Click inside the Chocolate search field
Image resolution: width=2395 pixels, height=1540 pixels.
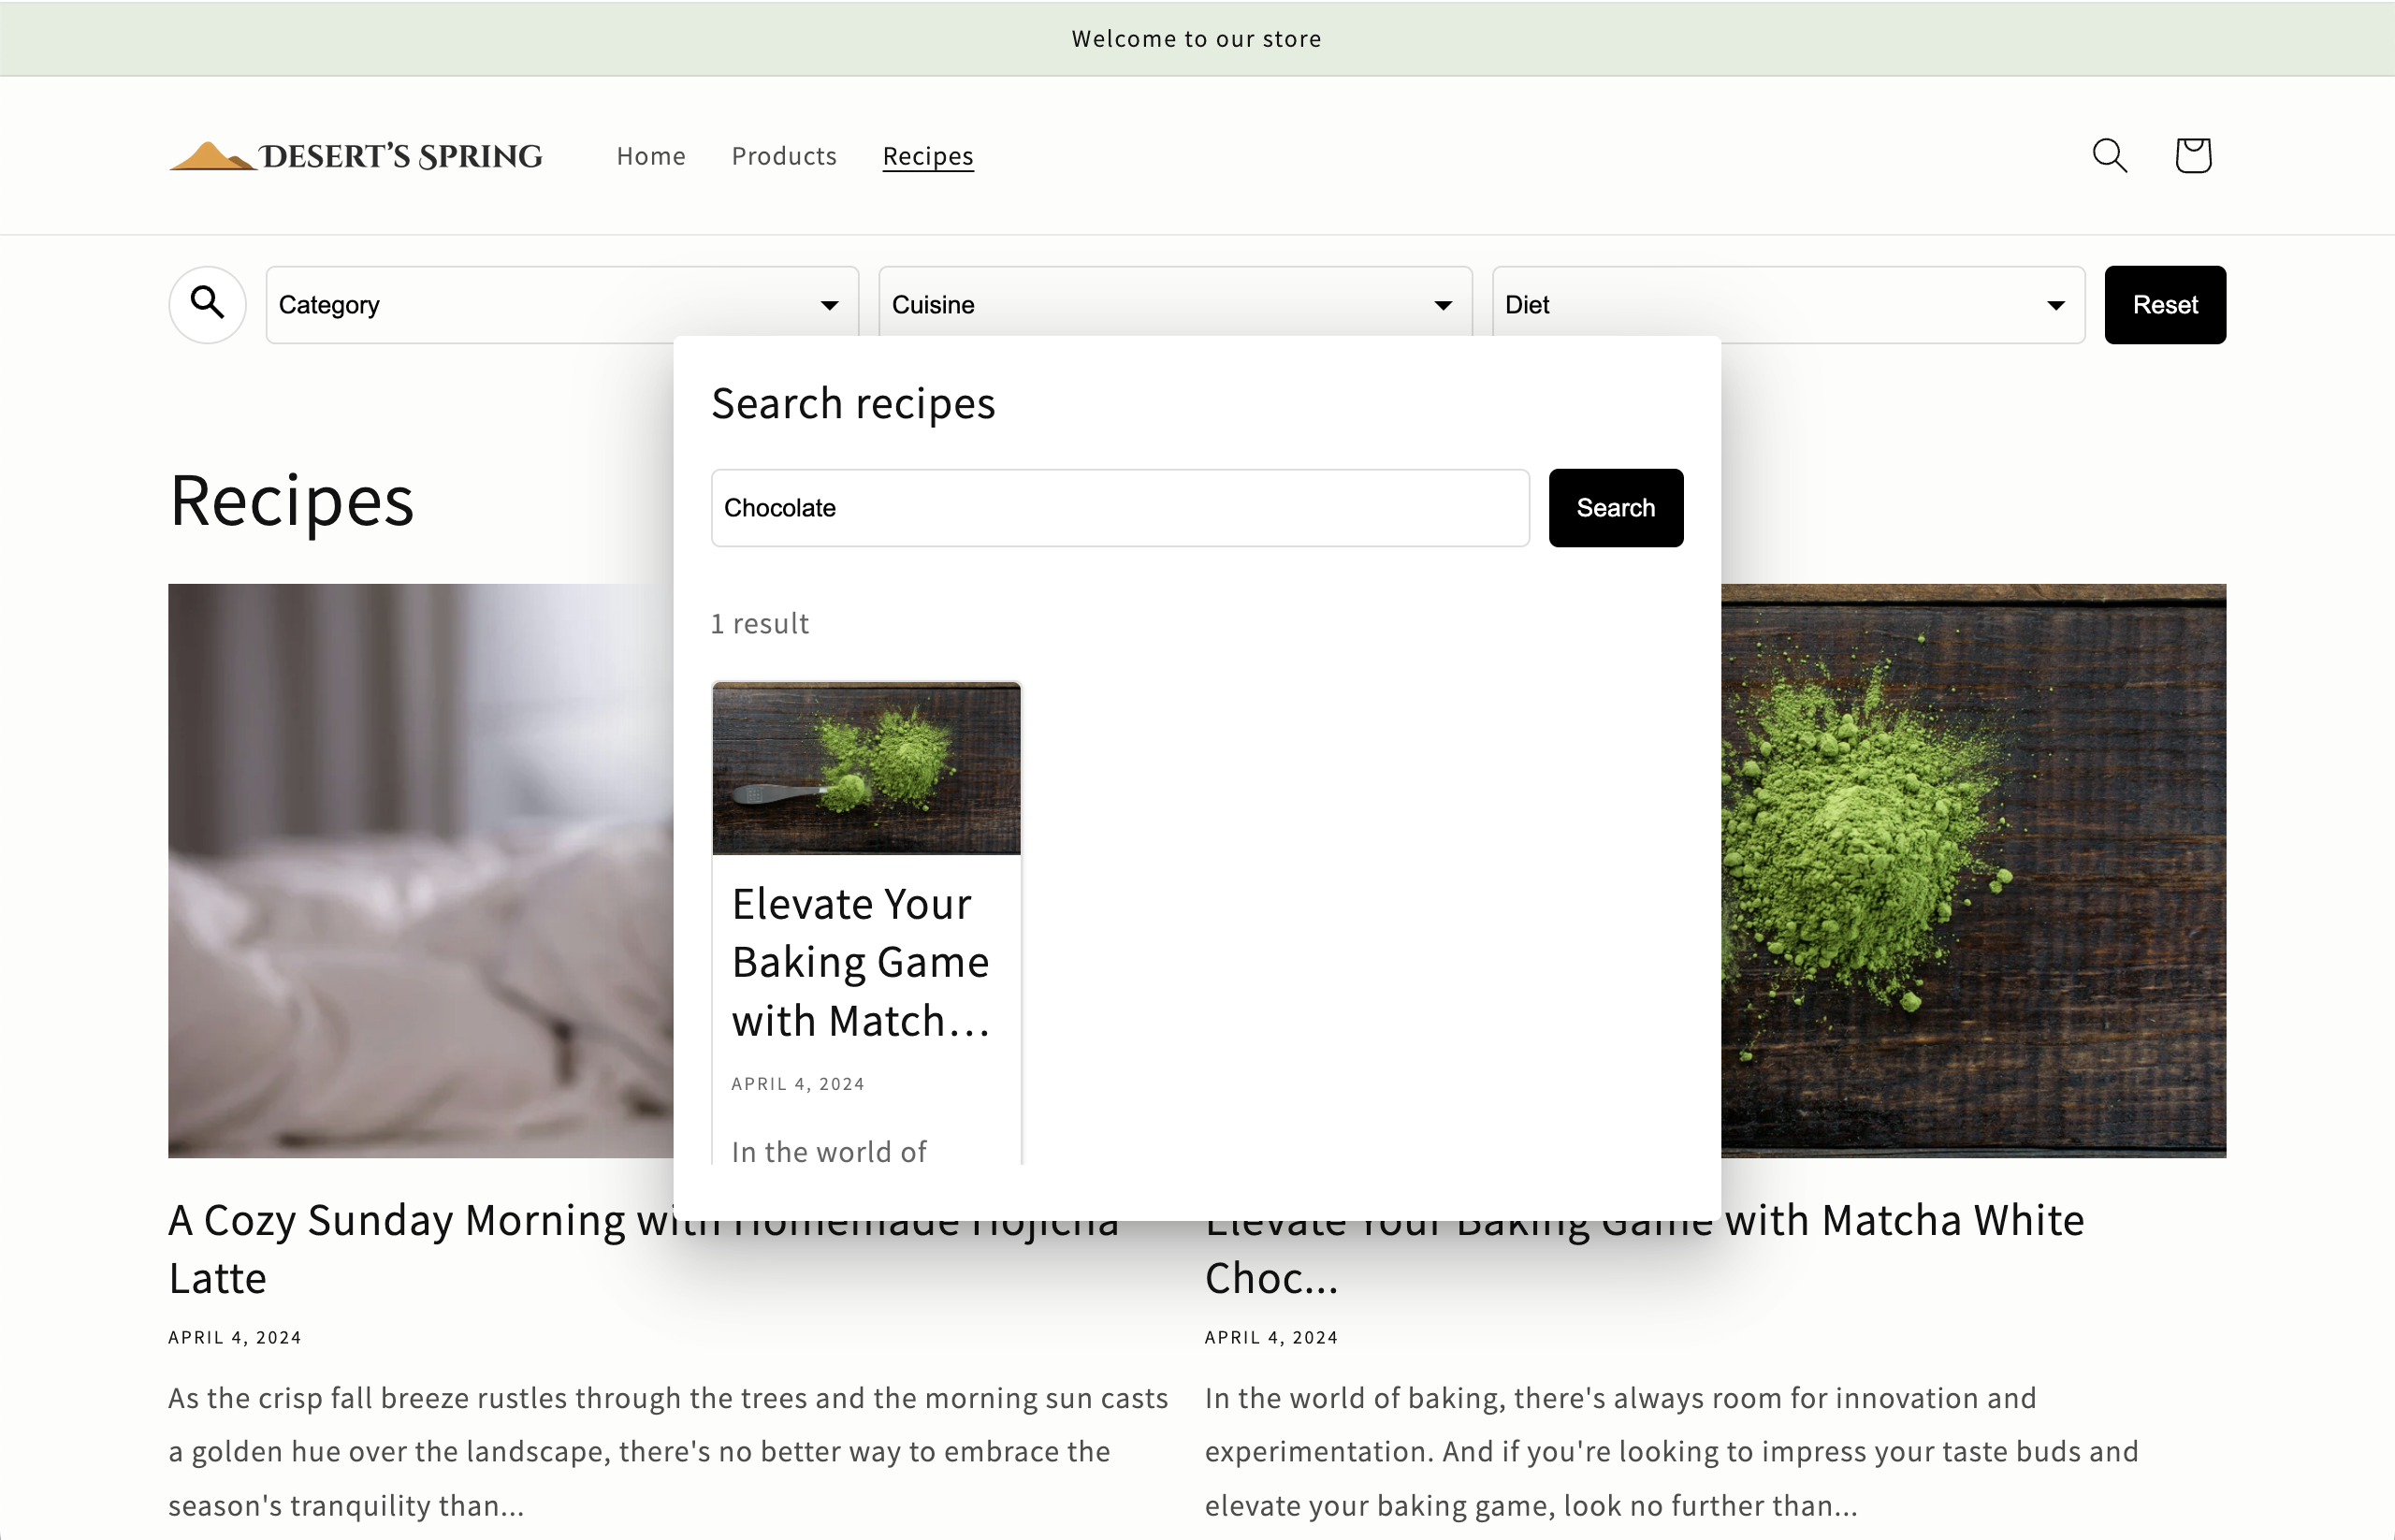point(1119,507)
